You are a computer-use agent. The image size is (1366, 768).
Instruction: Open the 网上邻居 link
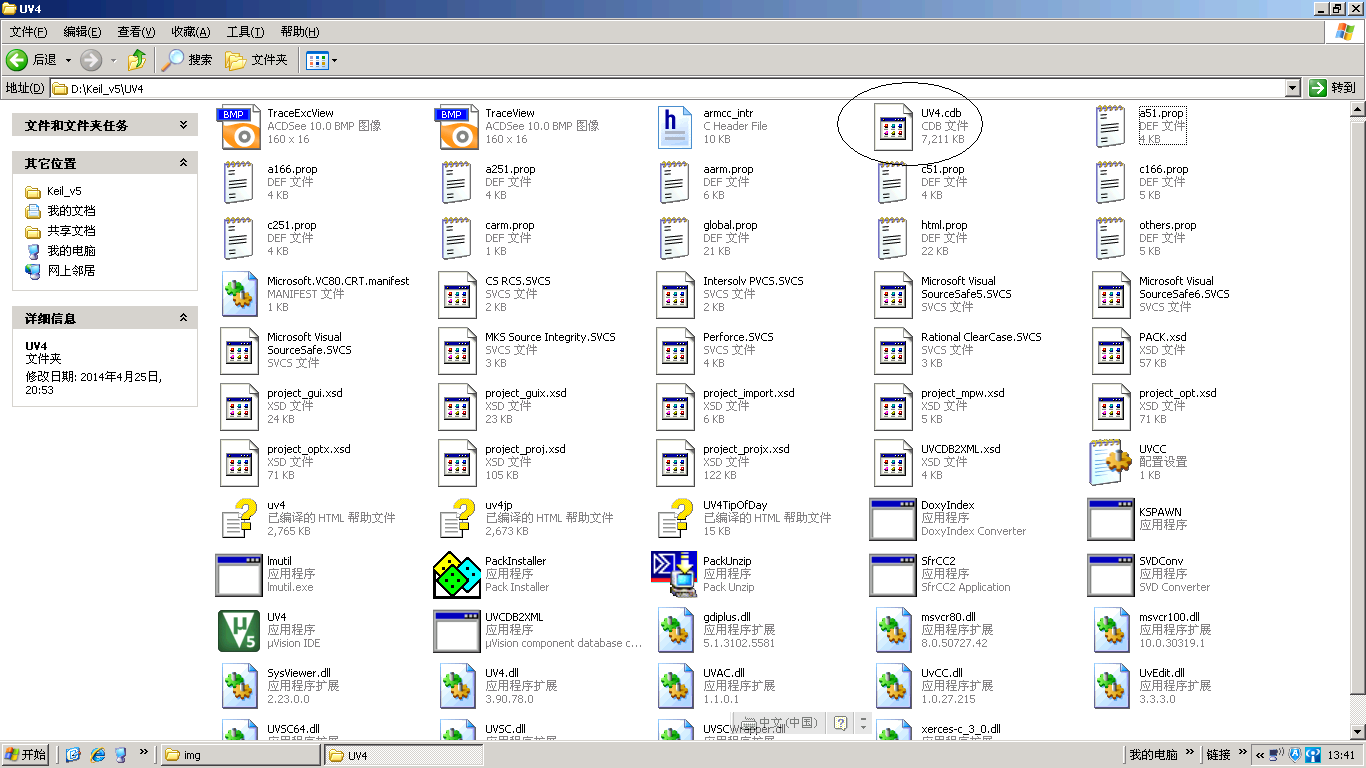(61, 271)
